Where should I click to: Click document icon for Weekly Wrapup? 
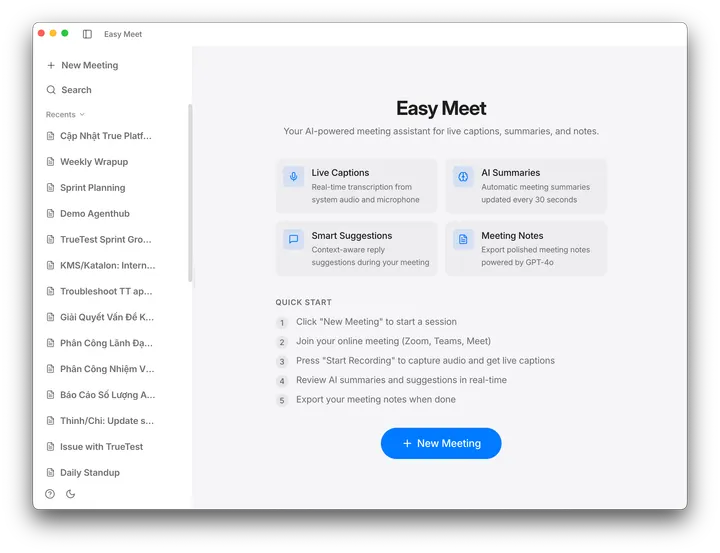pos(51,162)
